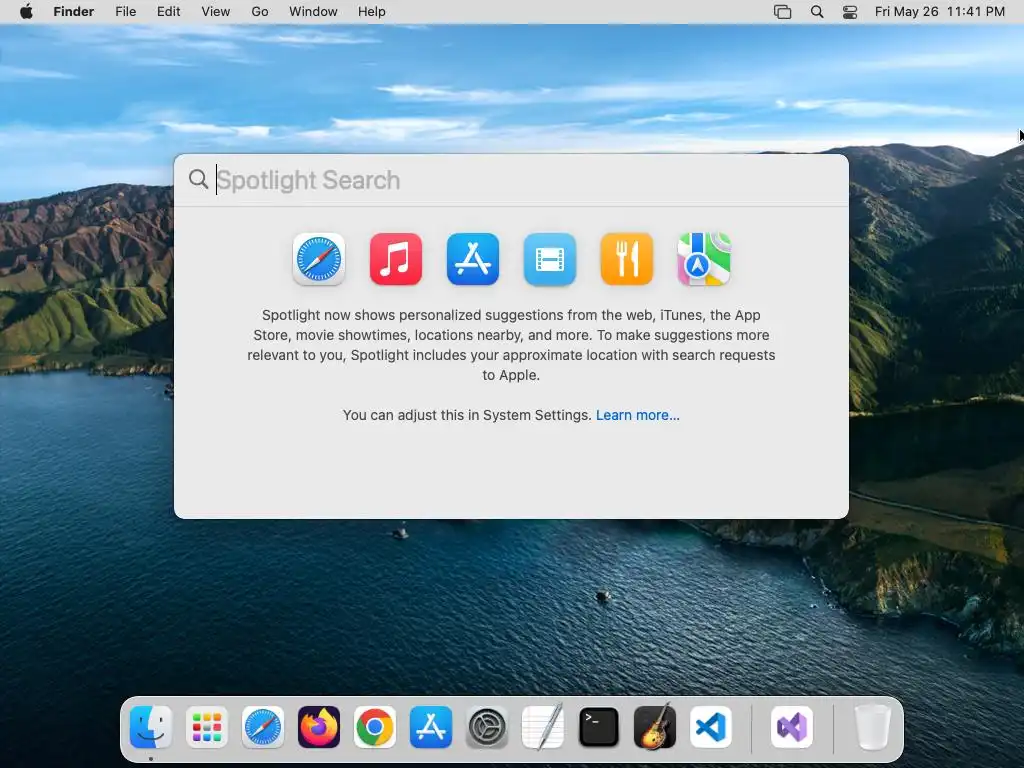The image size is (1024, 768).
Task: Launch Visual Studio from the Dock
Action: [792, 727]
